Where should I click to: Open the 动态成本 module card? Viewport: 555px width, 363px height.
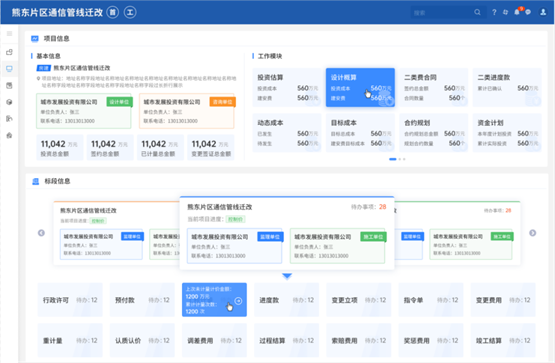[x=287, y=133]
